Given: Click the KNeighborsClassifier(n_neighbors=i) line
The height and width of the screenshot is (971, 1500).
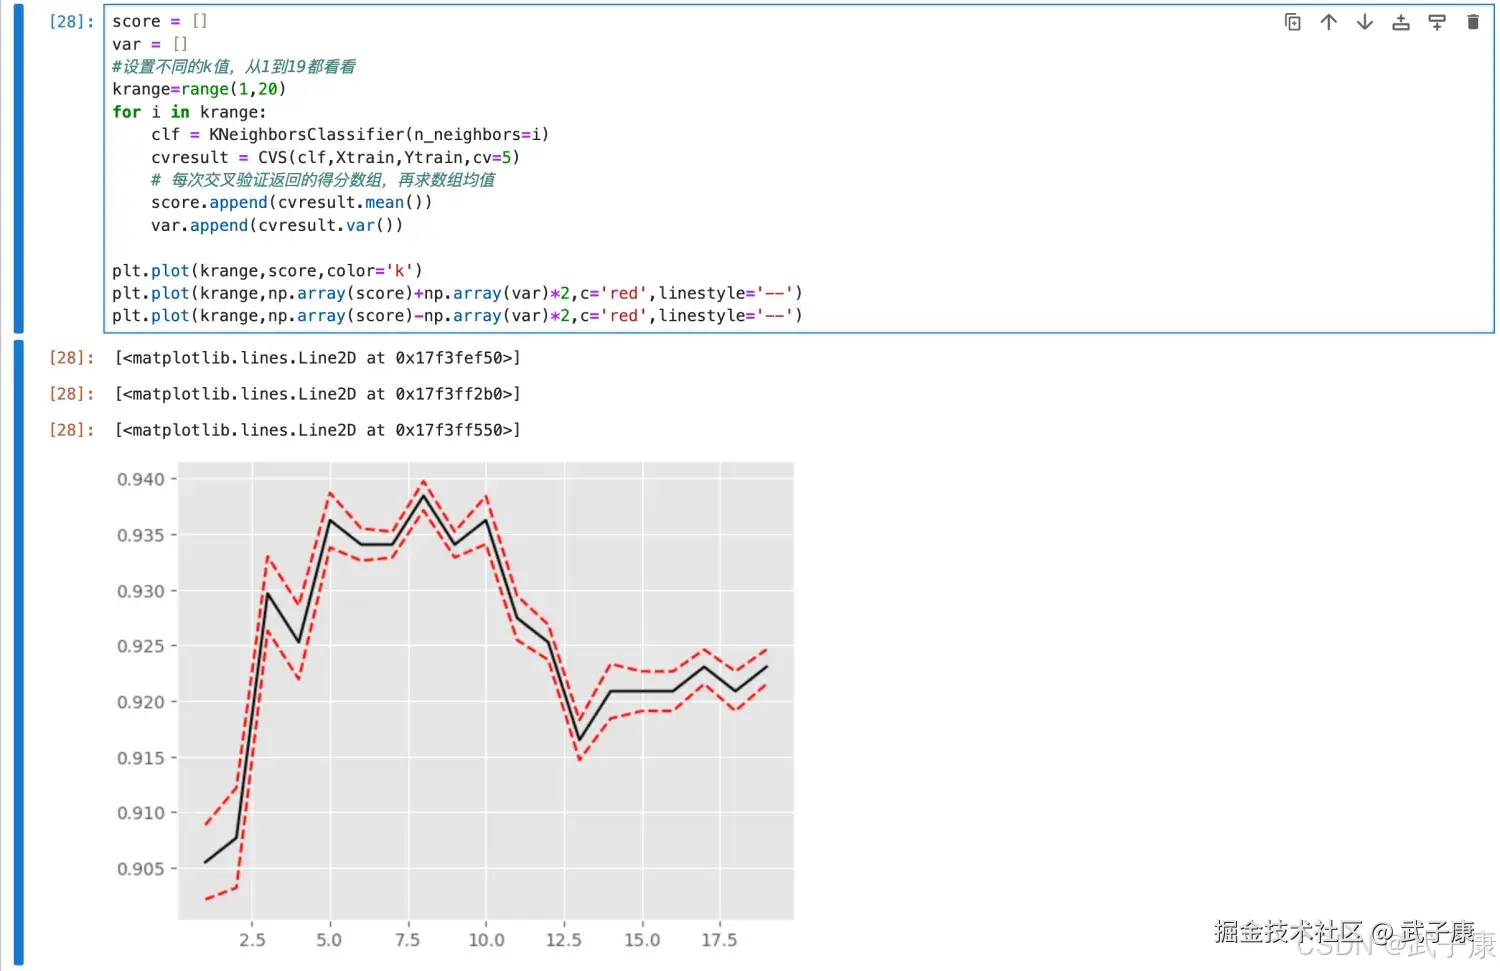Looking at the screenshot, I should (x=350, y=134).
